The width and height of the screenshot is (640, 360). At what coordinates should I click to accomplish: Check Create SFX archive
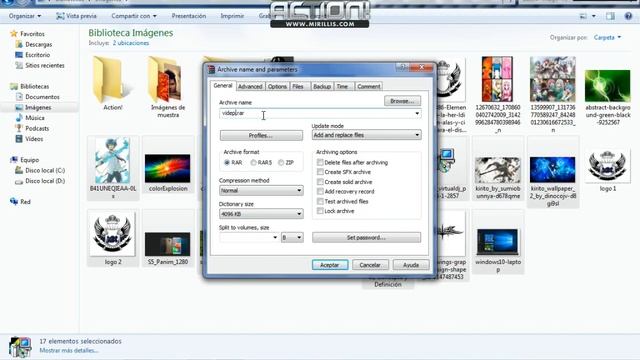pos(320,172)
